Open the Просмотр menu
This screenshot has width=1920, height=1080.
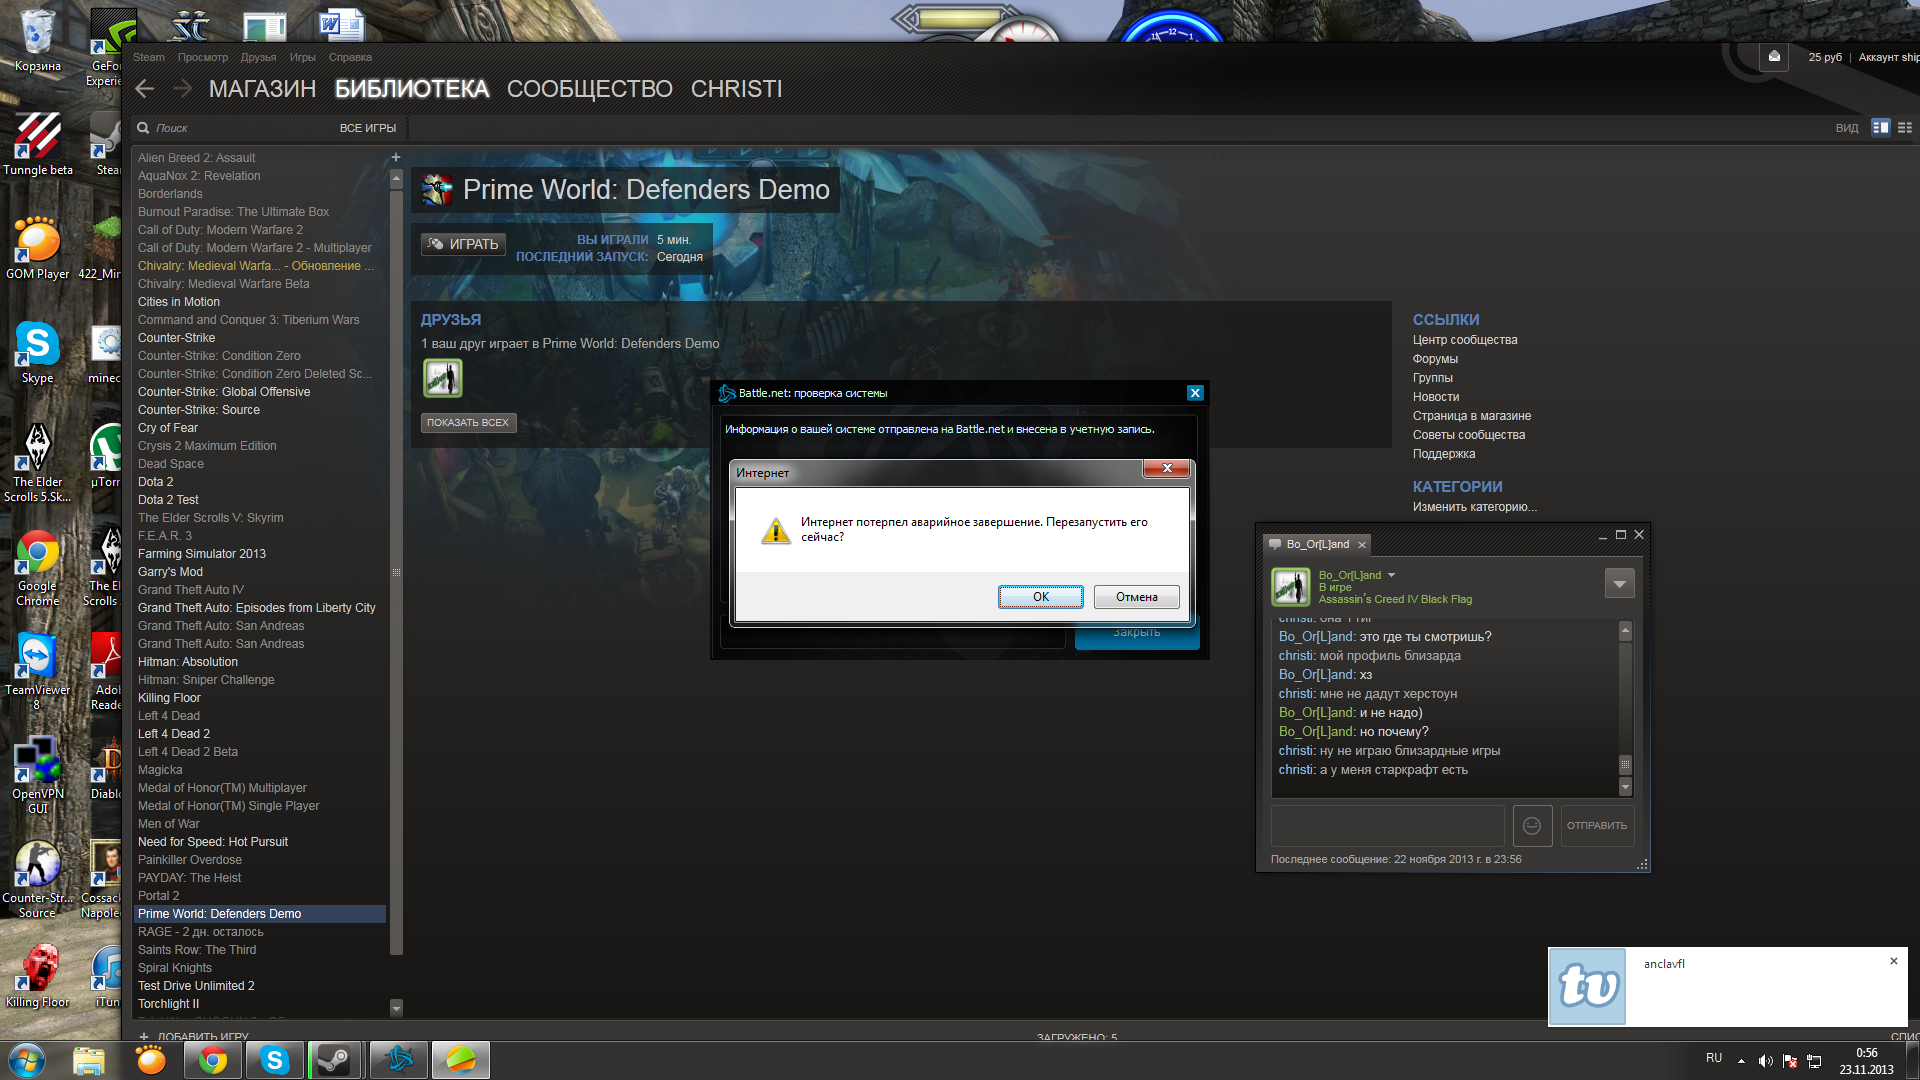203,57
